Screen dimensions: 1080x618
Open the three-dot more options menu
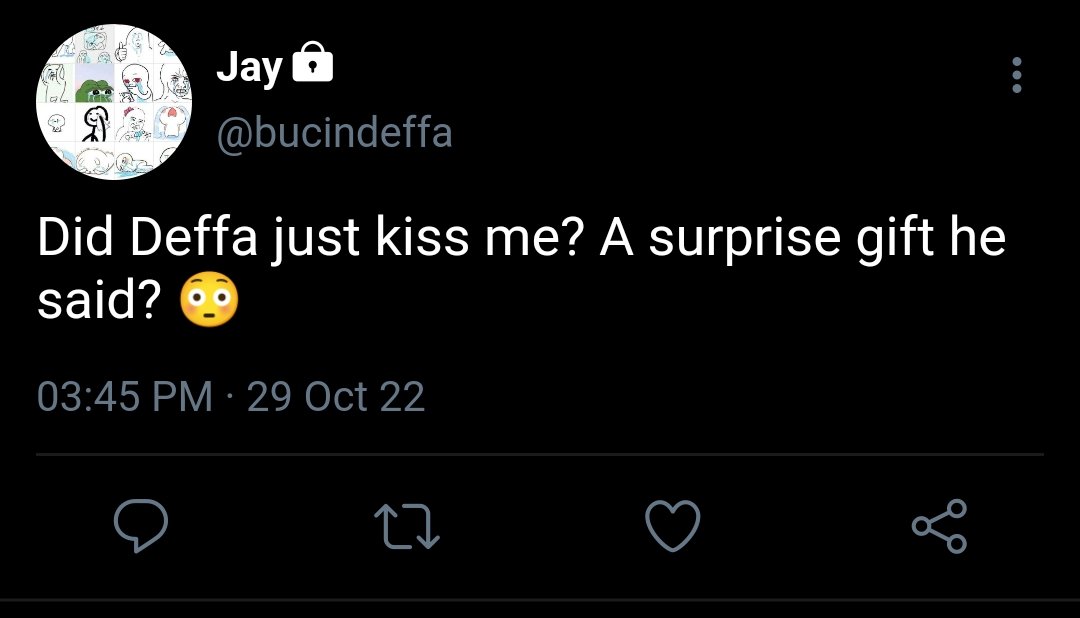1017,74
